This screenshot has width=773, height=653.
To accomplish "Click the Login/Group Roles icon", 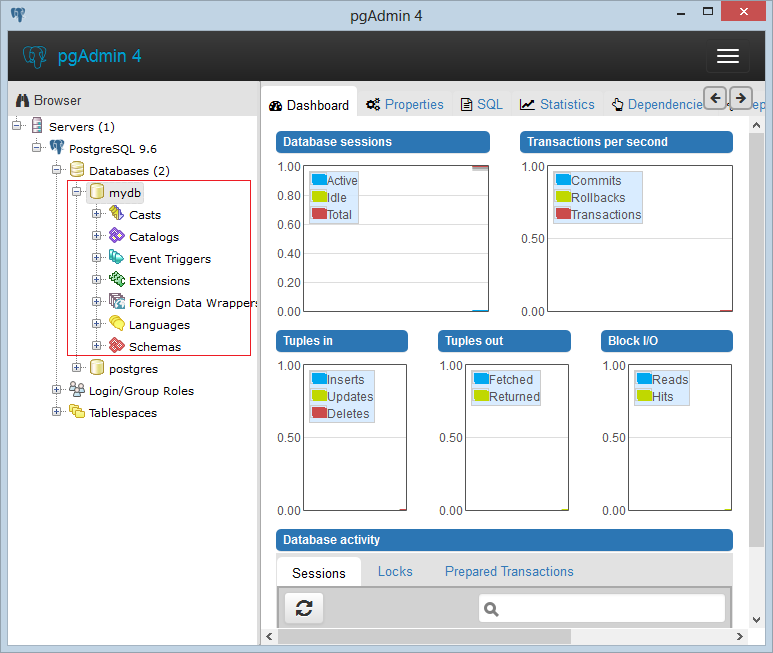I will pyautogui.click(x=76, y=389).
